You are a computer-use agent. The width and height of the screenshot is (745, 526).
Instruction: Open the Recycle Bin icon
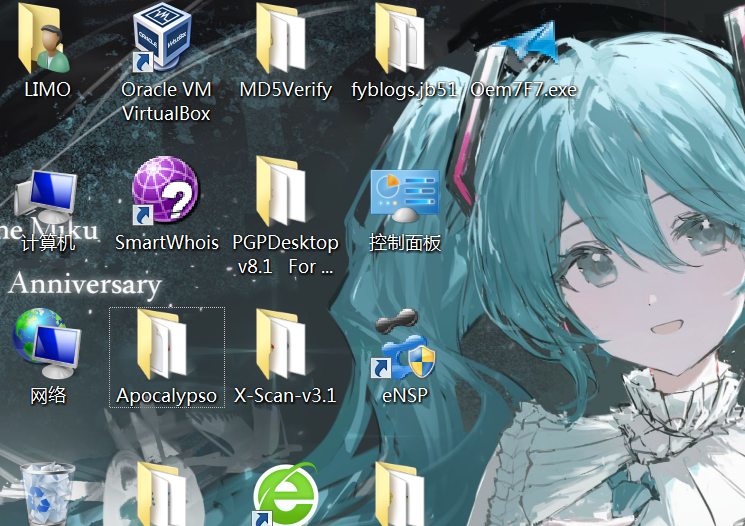[47, 494]
